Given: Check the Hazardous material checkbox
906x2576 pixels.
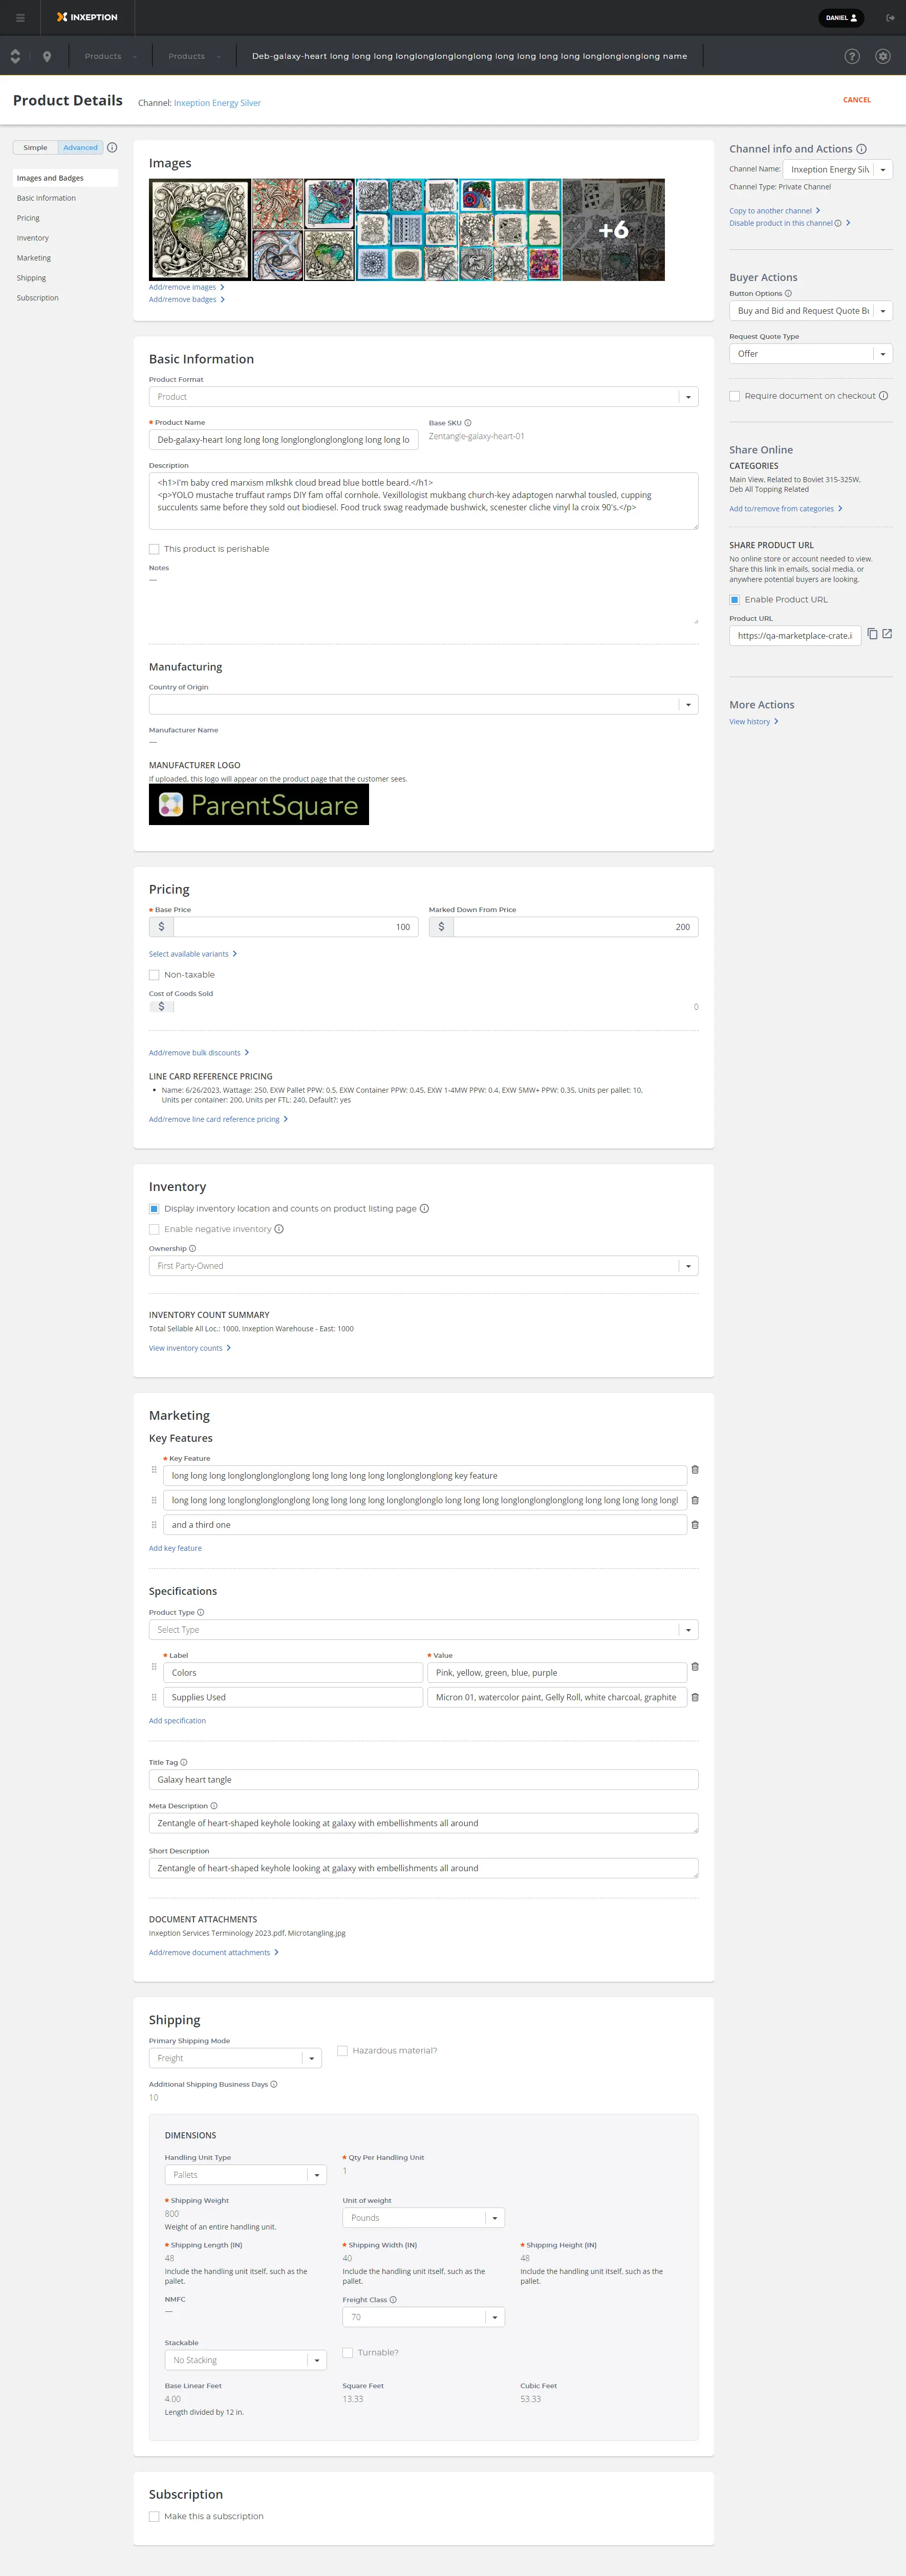Looking at the screenshot, I should click(343, 2051).
